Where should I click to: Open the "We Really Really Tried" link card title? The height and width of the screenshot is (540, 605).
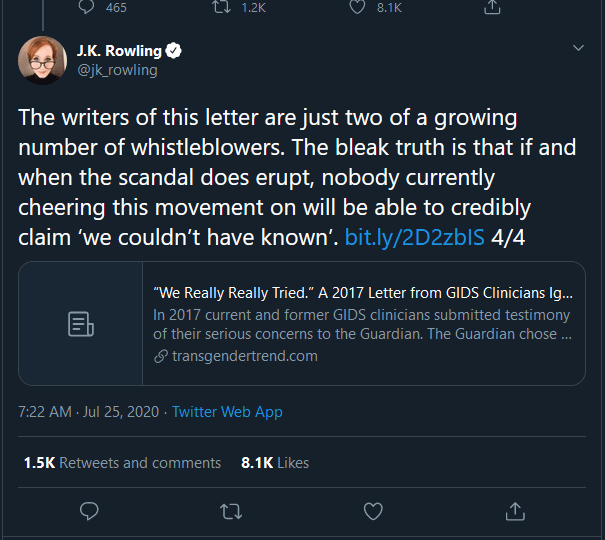point(363,295)
